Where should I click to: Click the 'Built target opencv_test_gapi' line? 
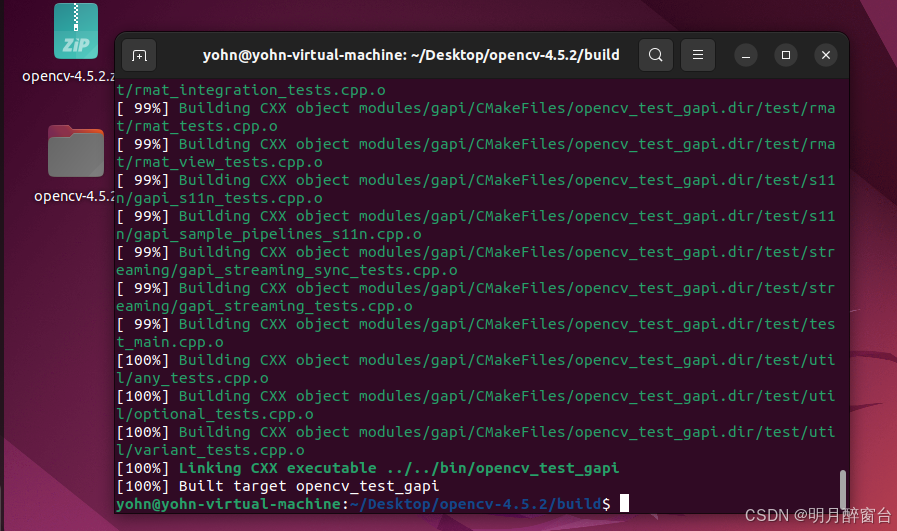click(x=278, y=486)
